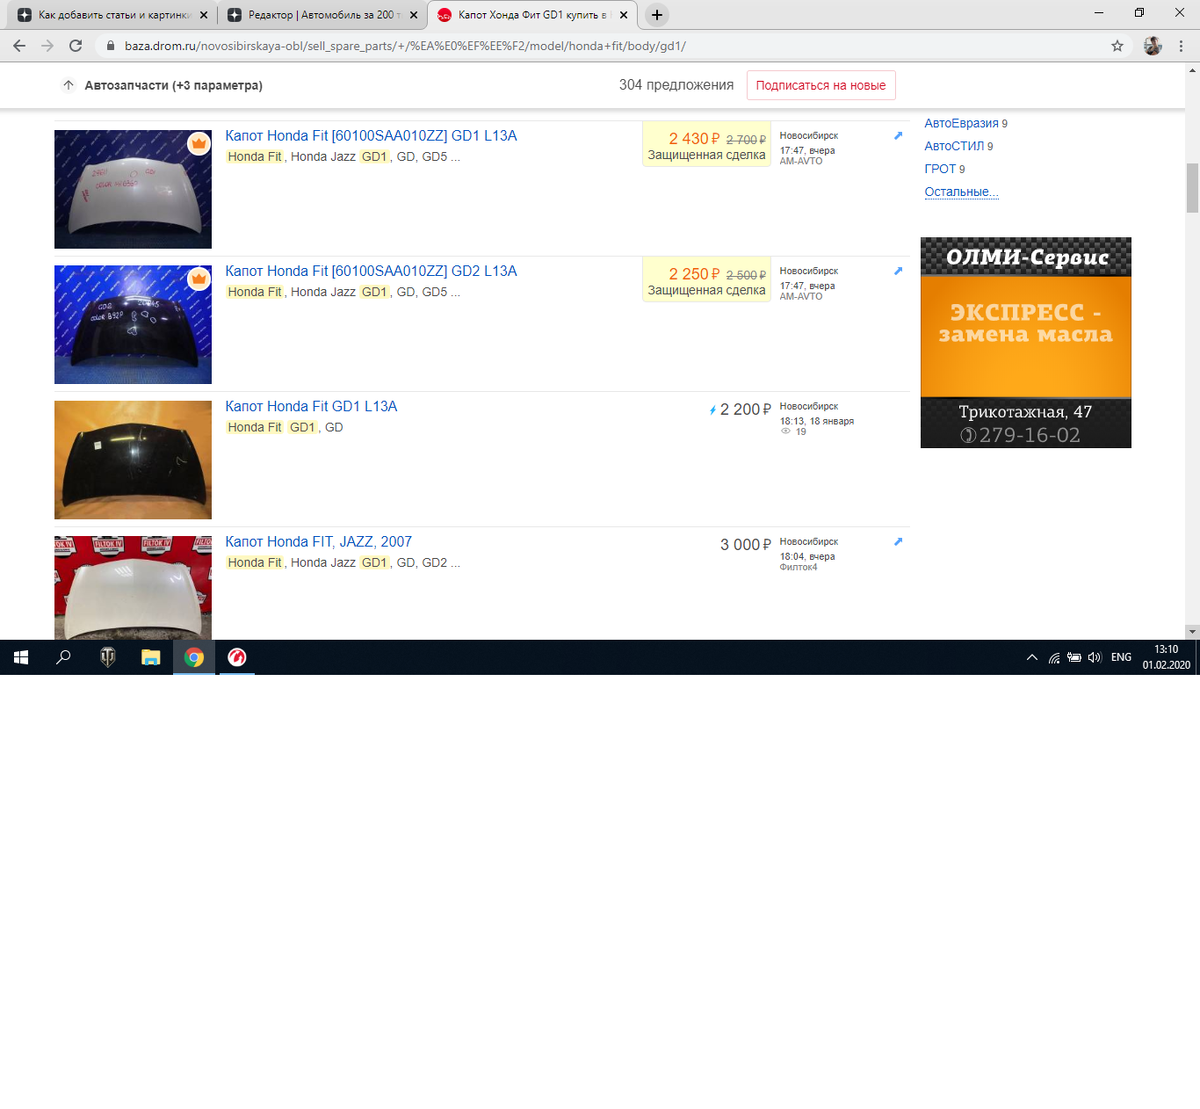The height and width of the screenshot is (1109, 1200).
Task: Click pin icon on 2 250 ₽ listing
Action: pos(898,271)
